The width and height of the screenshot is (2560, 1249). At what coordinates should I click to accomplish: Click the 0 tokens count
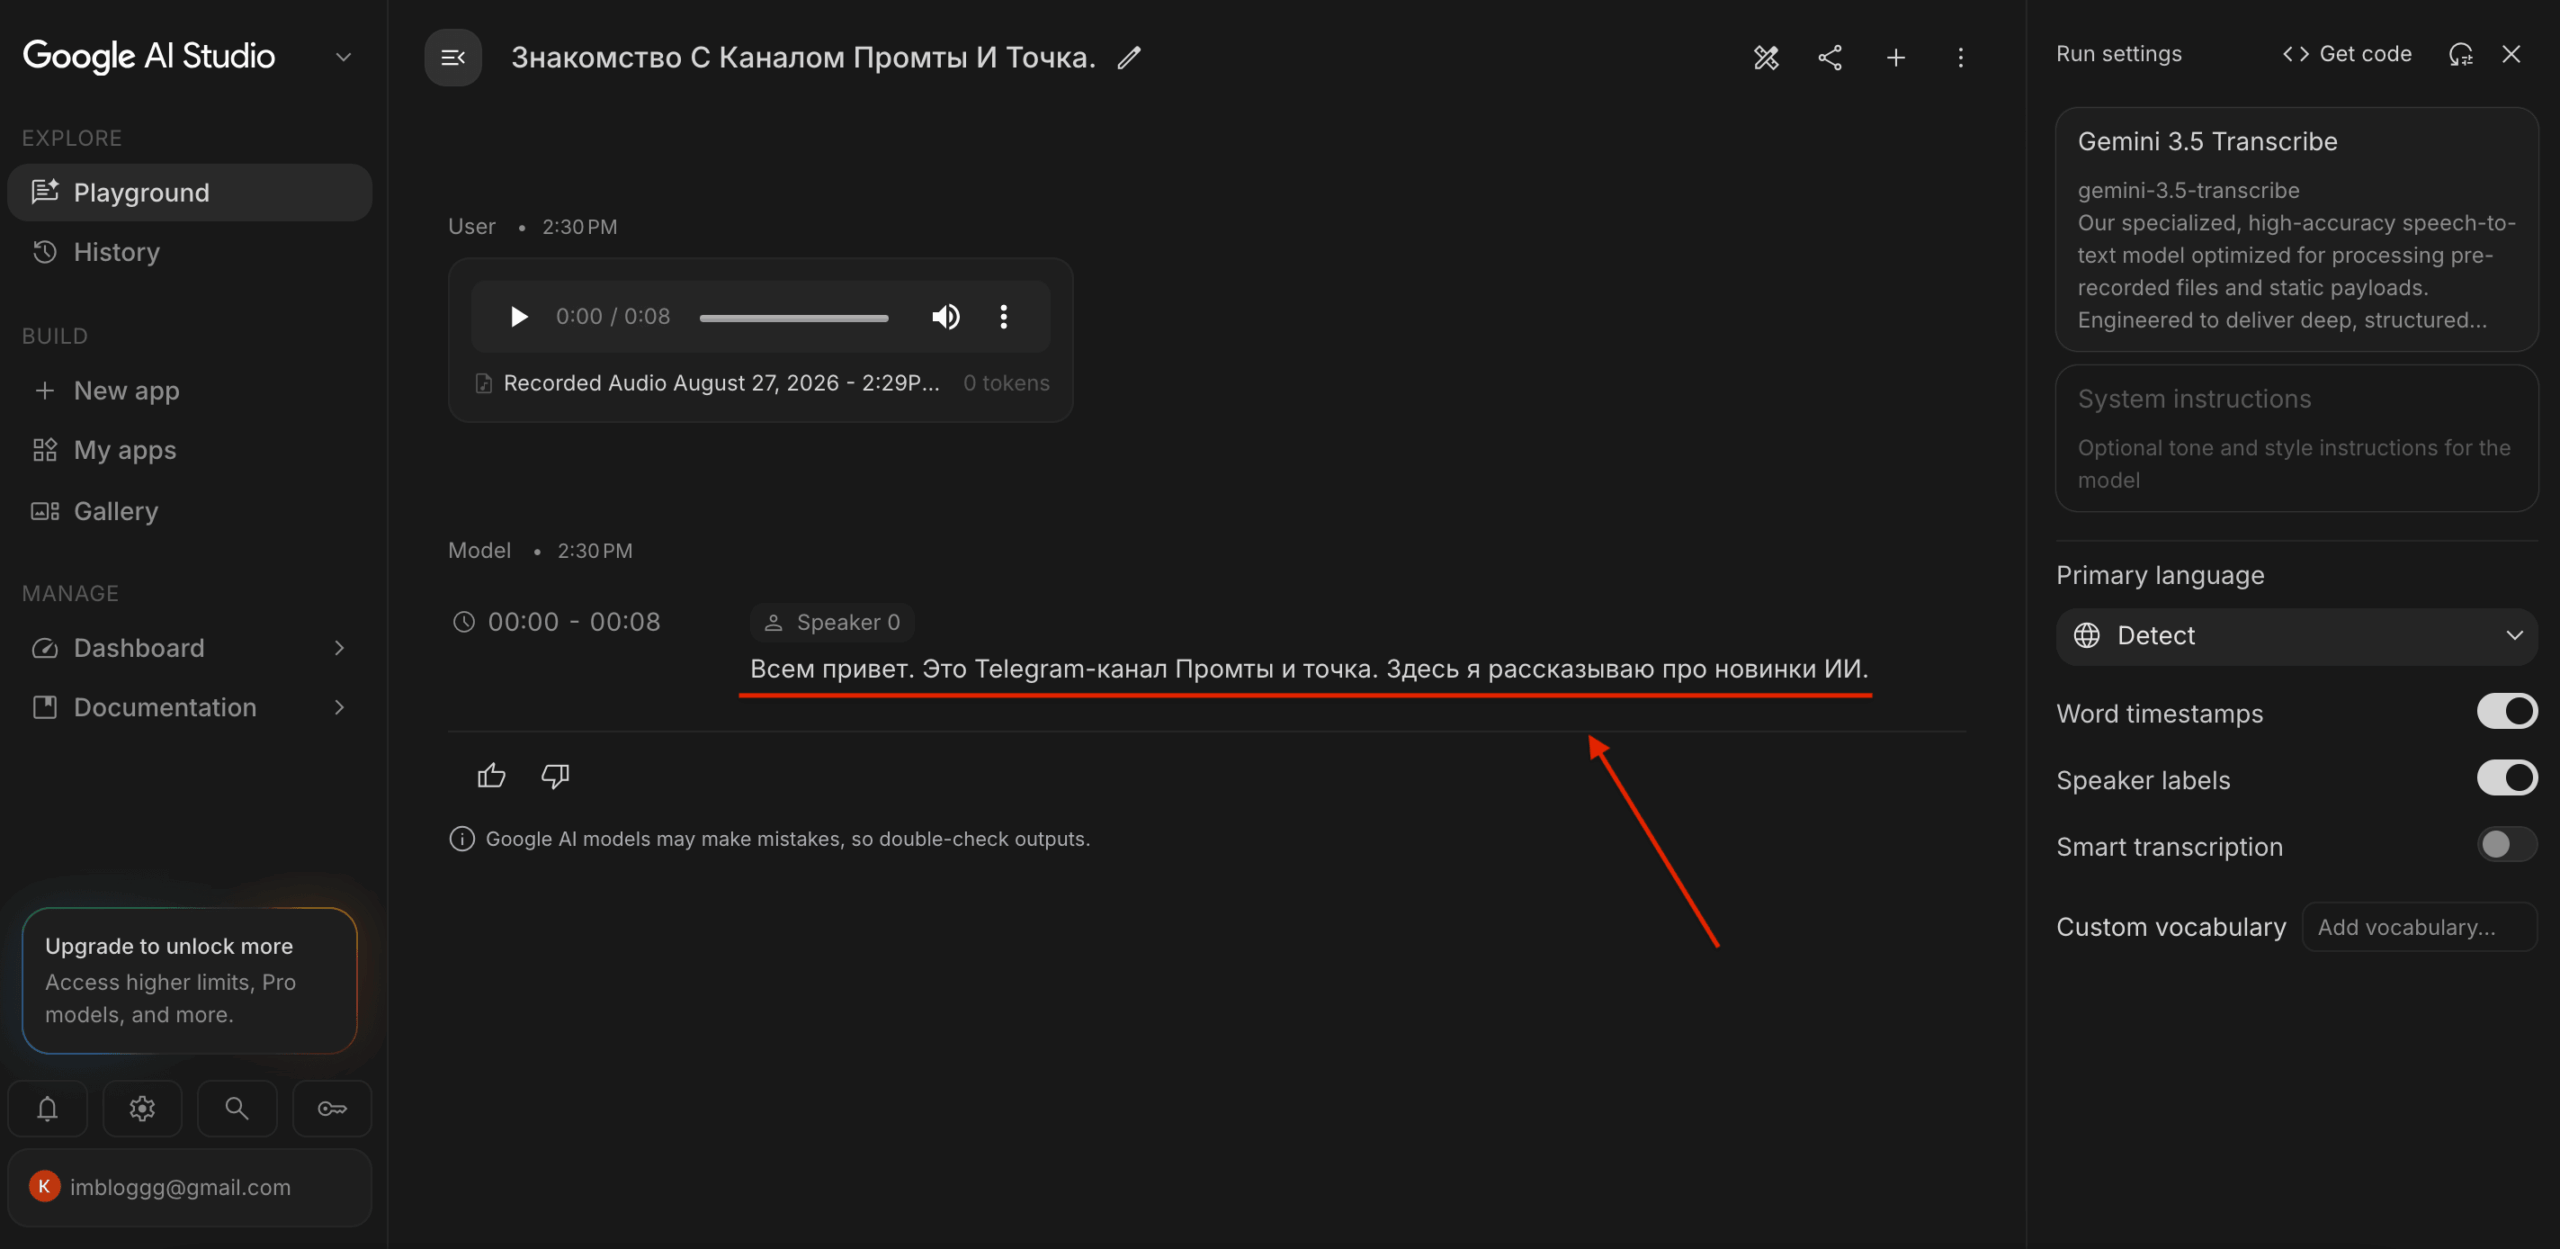point(1006,383)
